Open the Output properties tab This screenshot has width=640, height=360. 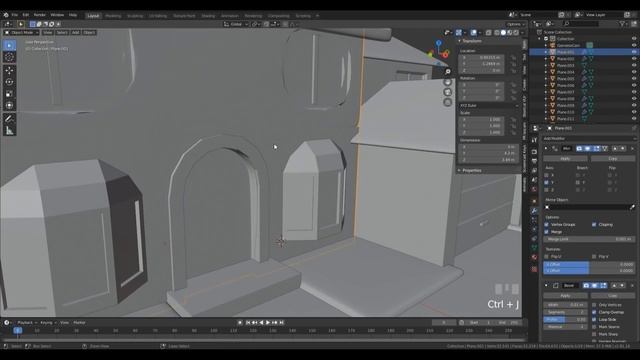click(534, 161)
